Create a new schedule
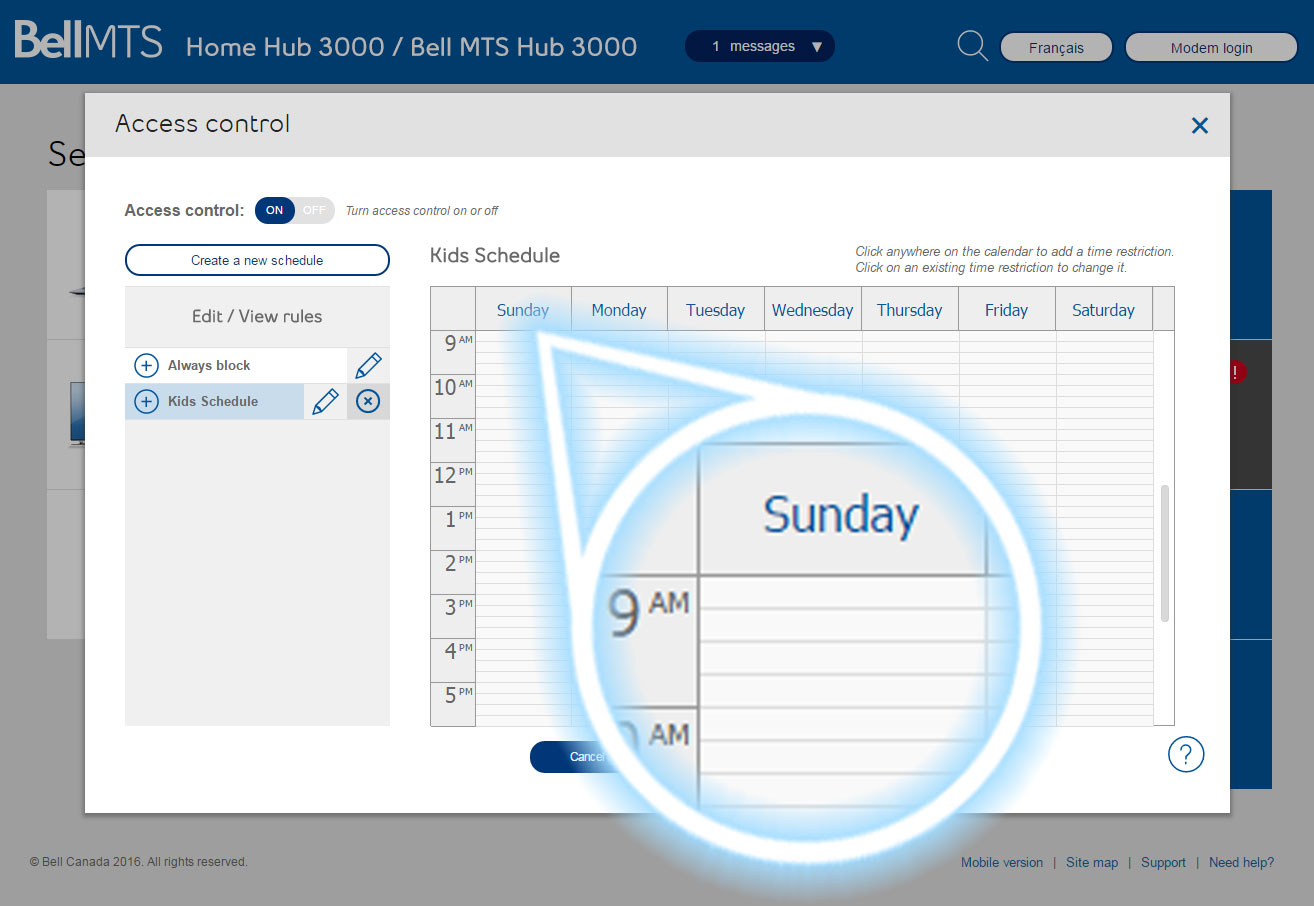 257,260
